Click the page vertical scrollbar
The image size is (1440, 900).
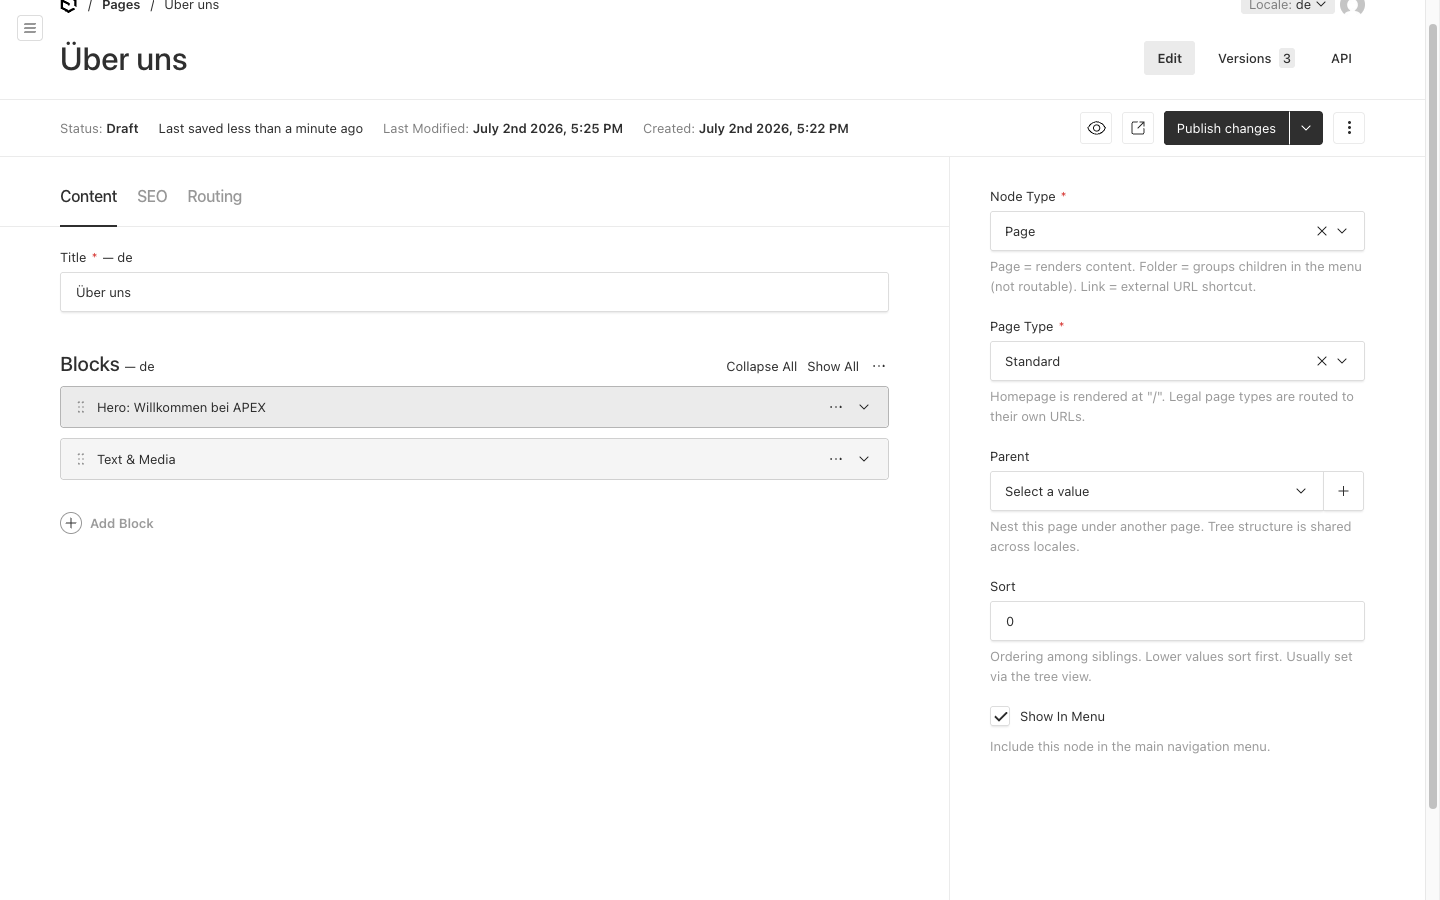[1432, 415]
